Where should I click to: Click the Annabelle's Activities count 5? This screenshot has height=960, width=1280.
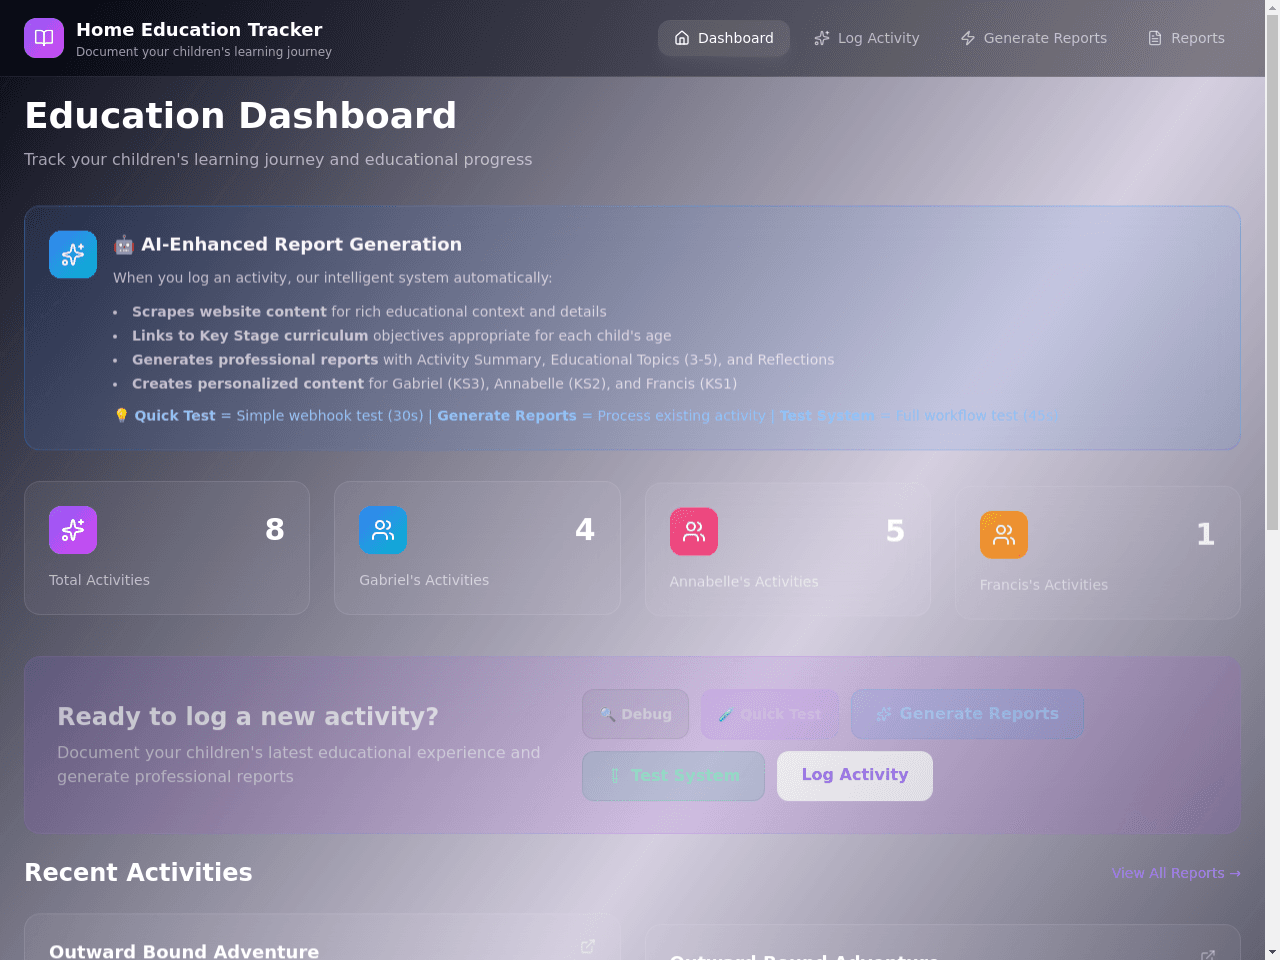coord(895,531)
